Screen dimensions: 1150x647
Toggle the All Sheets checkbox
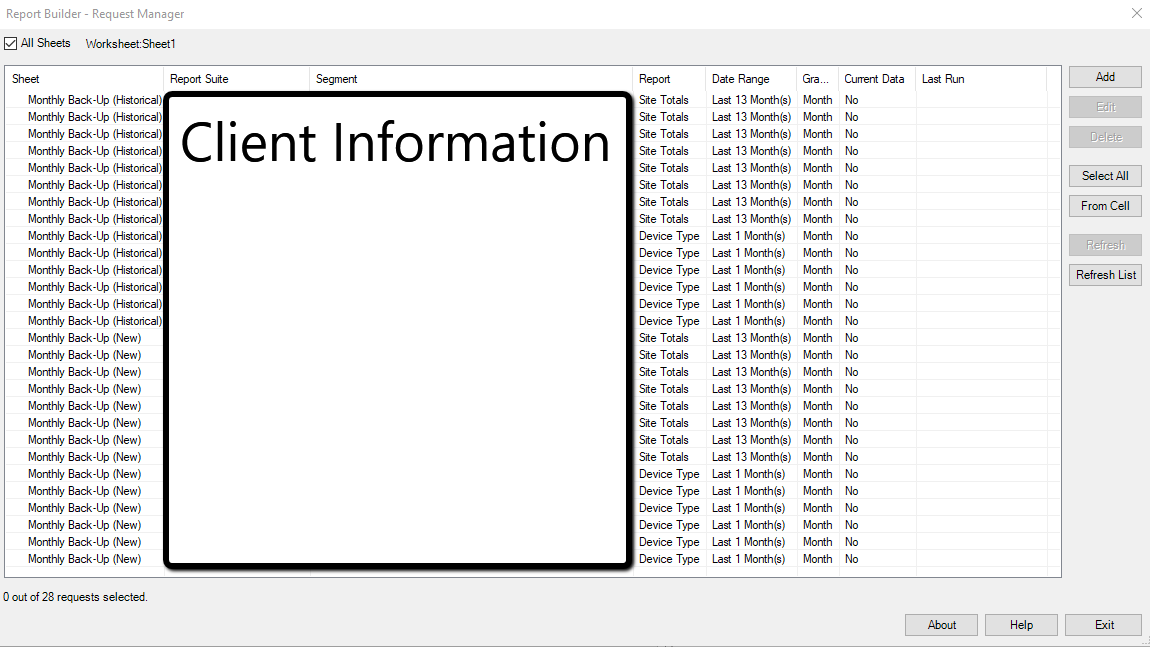(11, 44)
